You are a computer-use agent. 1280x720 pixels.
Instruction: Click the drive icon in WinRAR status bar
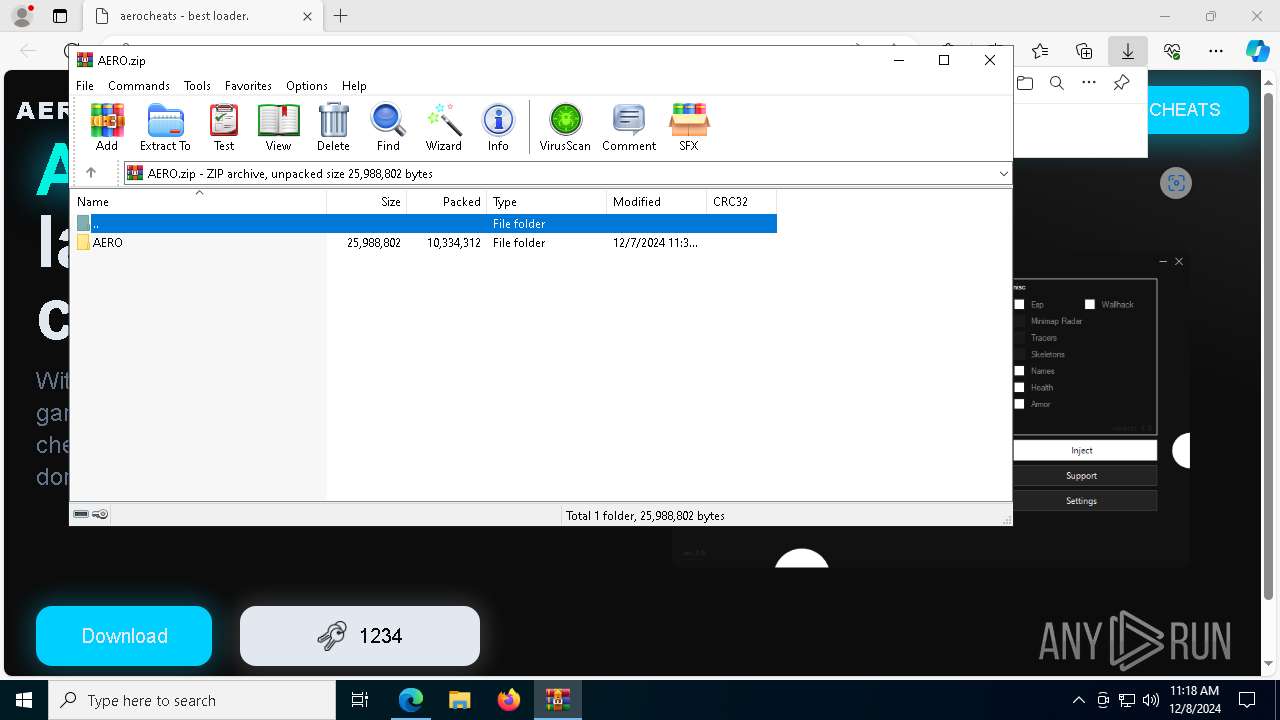pyautogui.click(x=81, y=514)
